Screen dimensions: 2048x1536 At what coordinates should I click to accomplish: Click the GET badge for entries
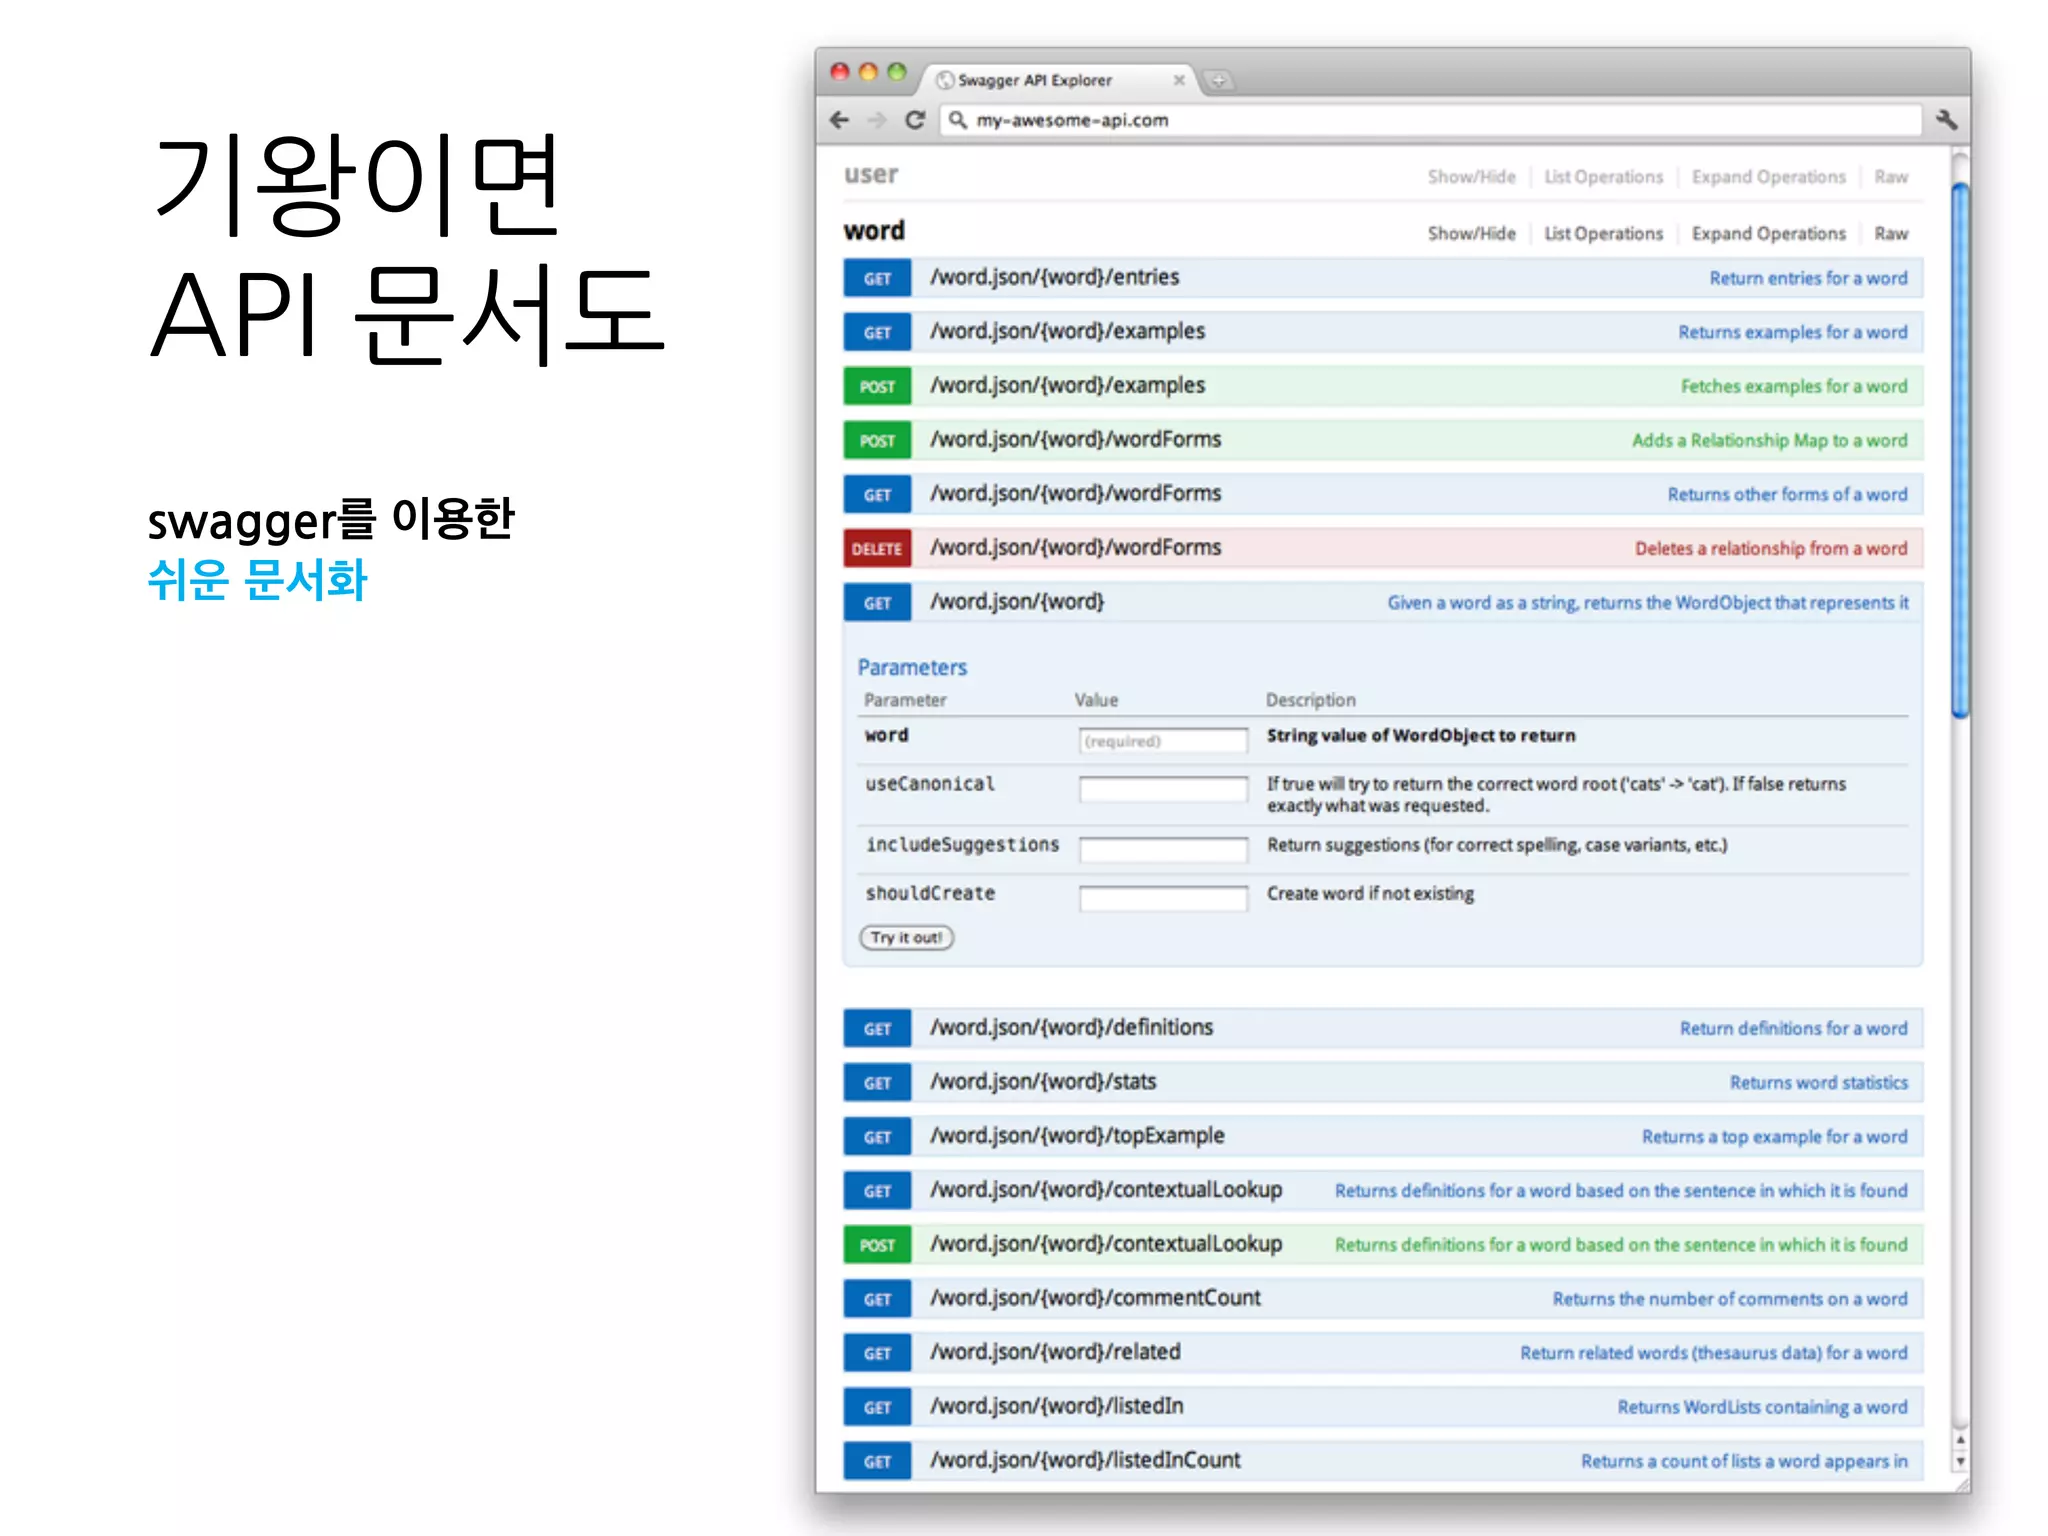coord(877,278)
